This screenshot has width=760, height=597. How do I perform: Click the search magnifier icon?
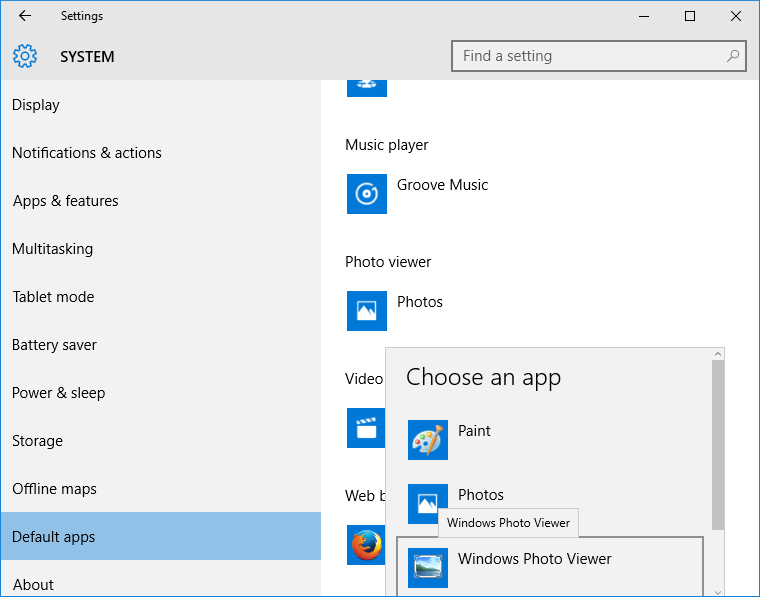pyautogui.click(x=733, y=56)
